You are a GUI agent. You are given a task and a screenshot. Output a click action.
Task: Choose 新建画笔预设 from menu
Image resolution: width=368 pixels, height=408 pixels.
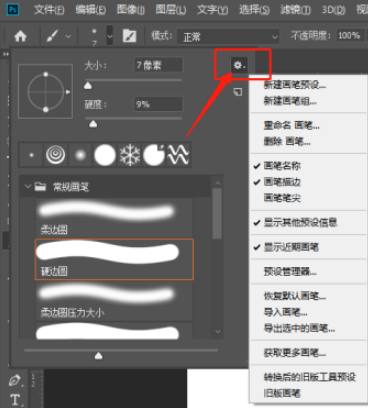295,85
